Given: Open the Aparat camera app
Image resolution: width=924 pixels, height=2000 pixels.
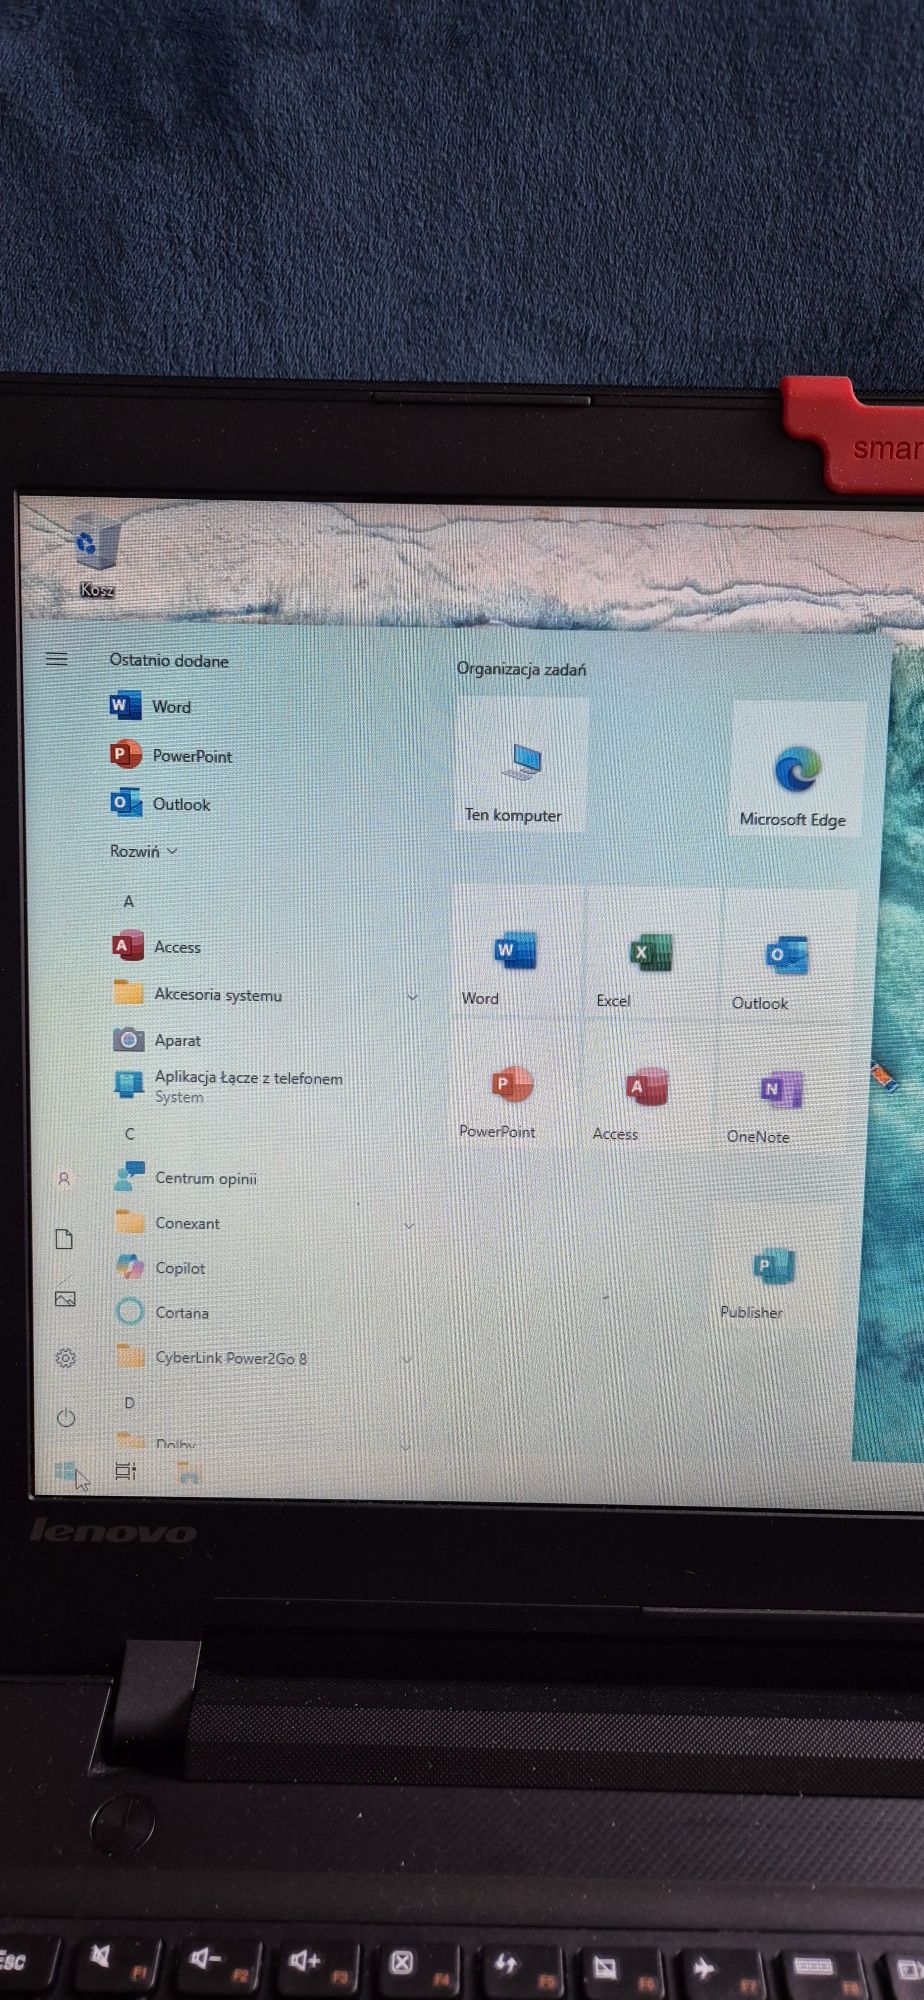Looking at the screenshot, I should (x=157, y=1040).
